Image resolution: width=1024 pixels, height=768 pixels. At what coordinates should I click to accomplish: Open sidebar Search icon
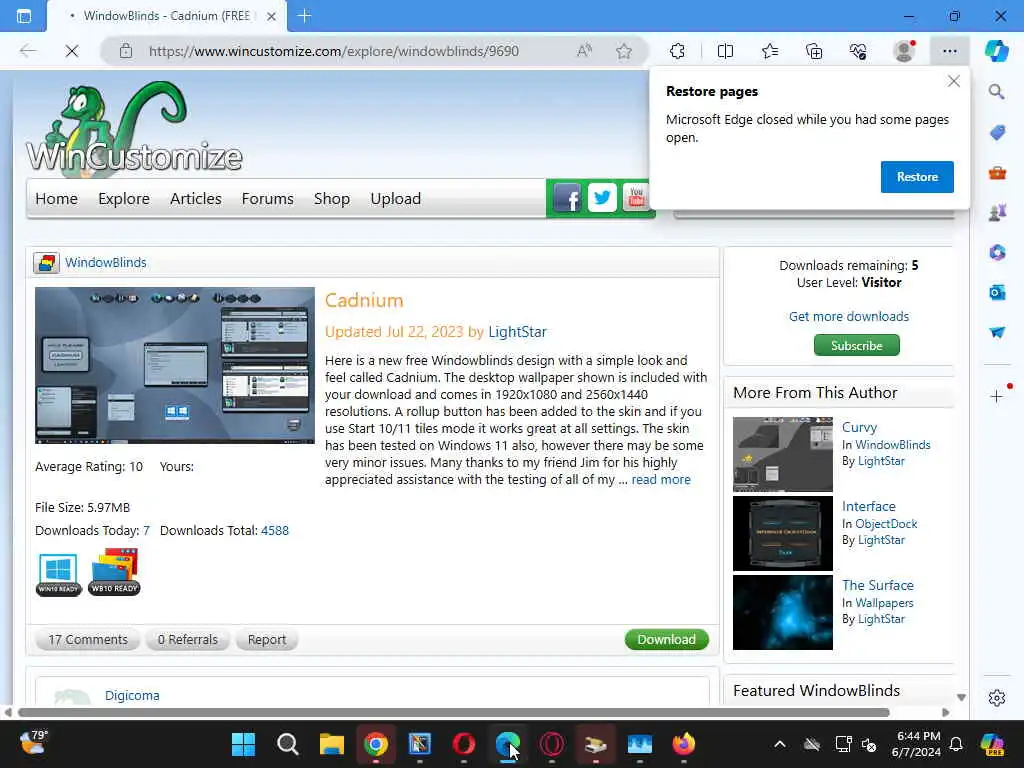997,91
